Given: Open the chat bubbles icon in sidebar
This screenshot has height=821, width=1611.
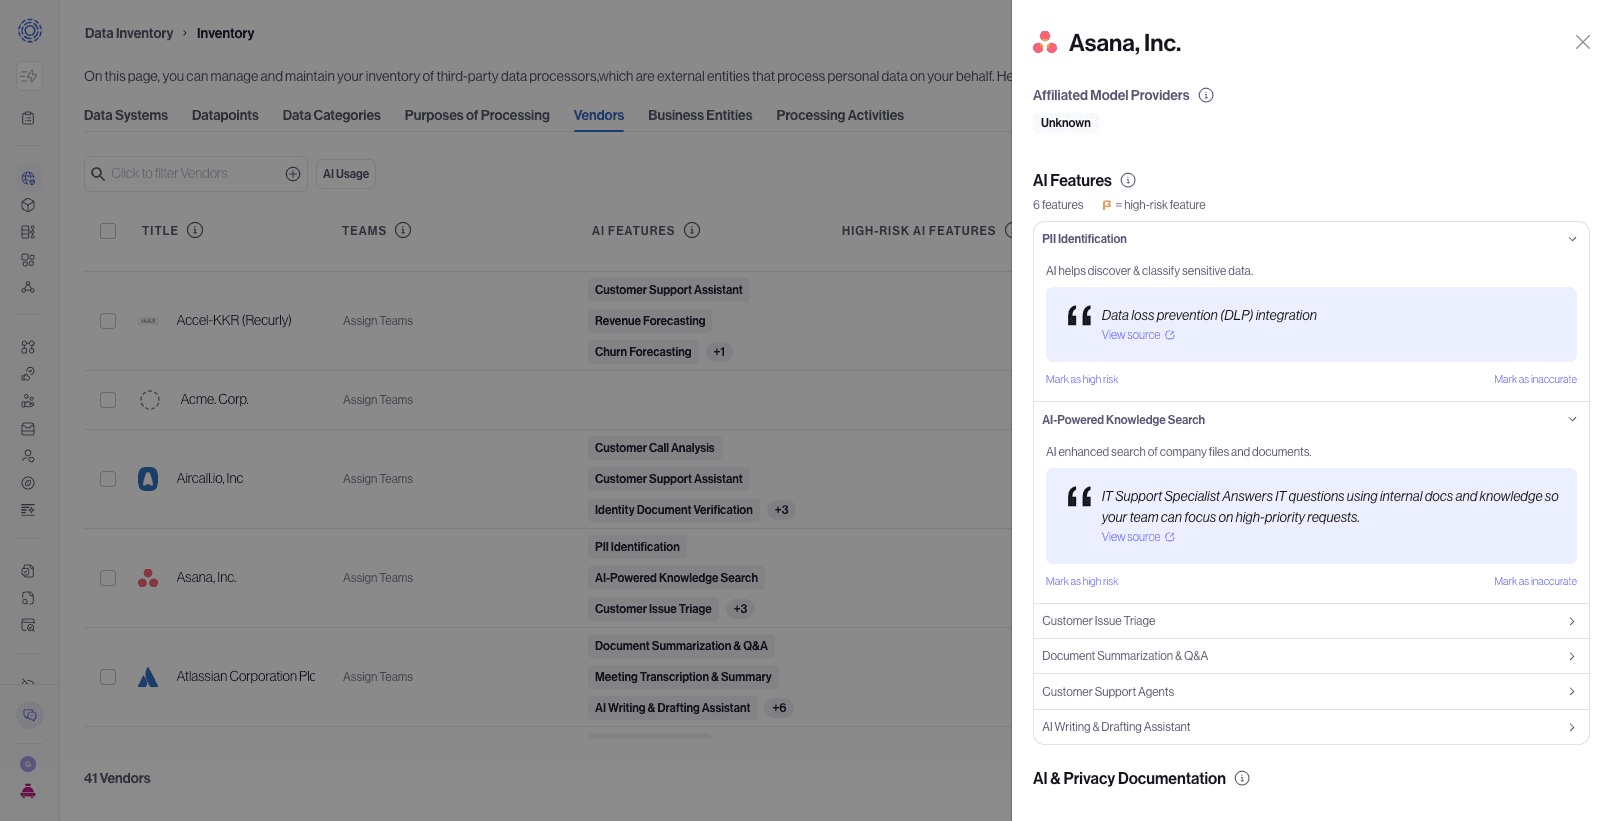Looking at the screenshot, I should pyautogui.click(x=30, y=715).
